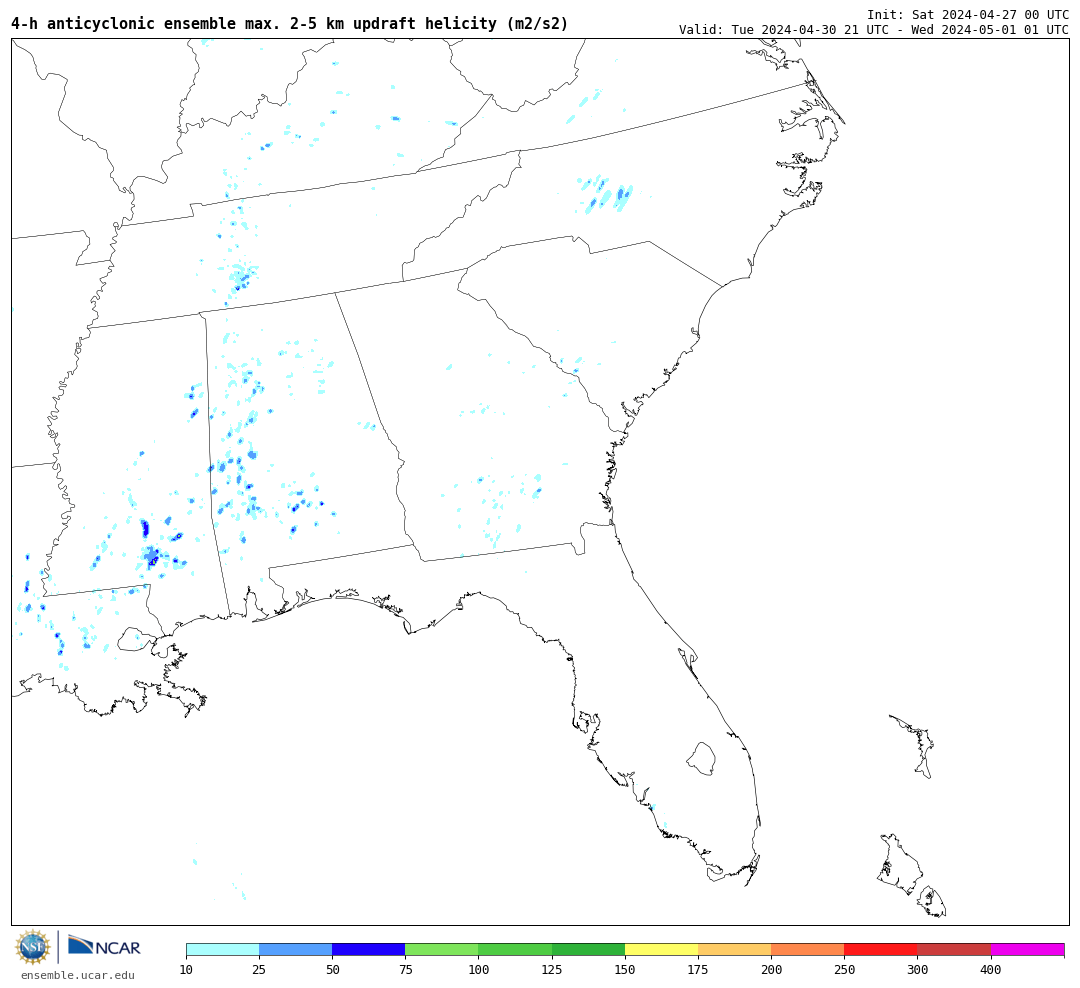Click the colorbar label 300
This screenshot has width=1080, height=988.
tap(917, 970)
